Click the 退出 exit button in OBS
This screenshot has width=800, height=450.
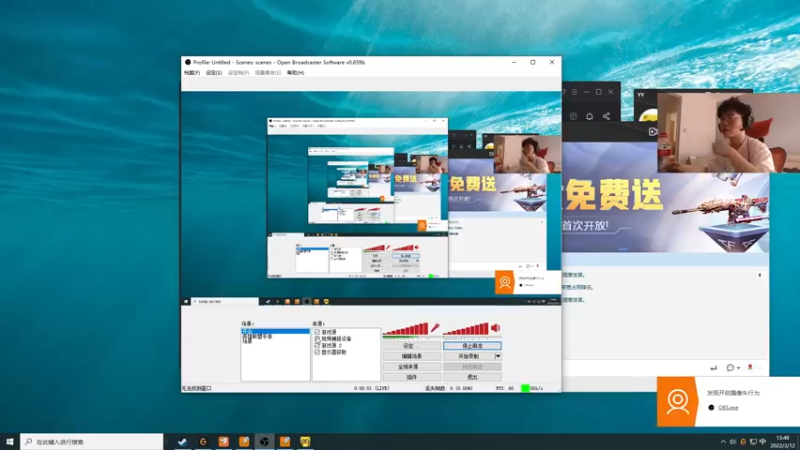click(x=472, y=377)
